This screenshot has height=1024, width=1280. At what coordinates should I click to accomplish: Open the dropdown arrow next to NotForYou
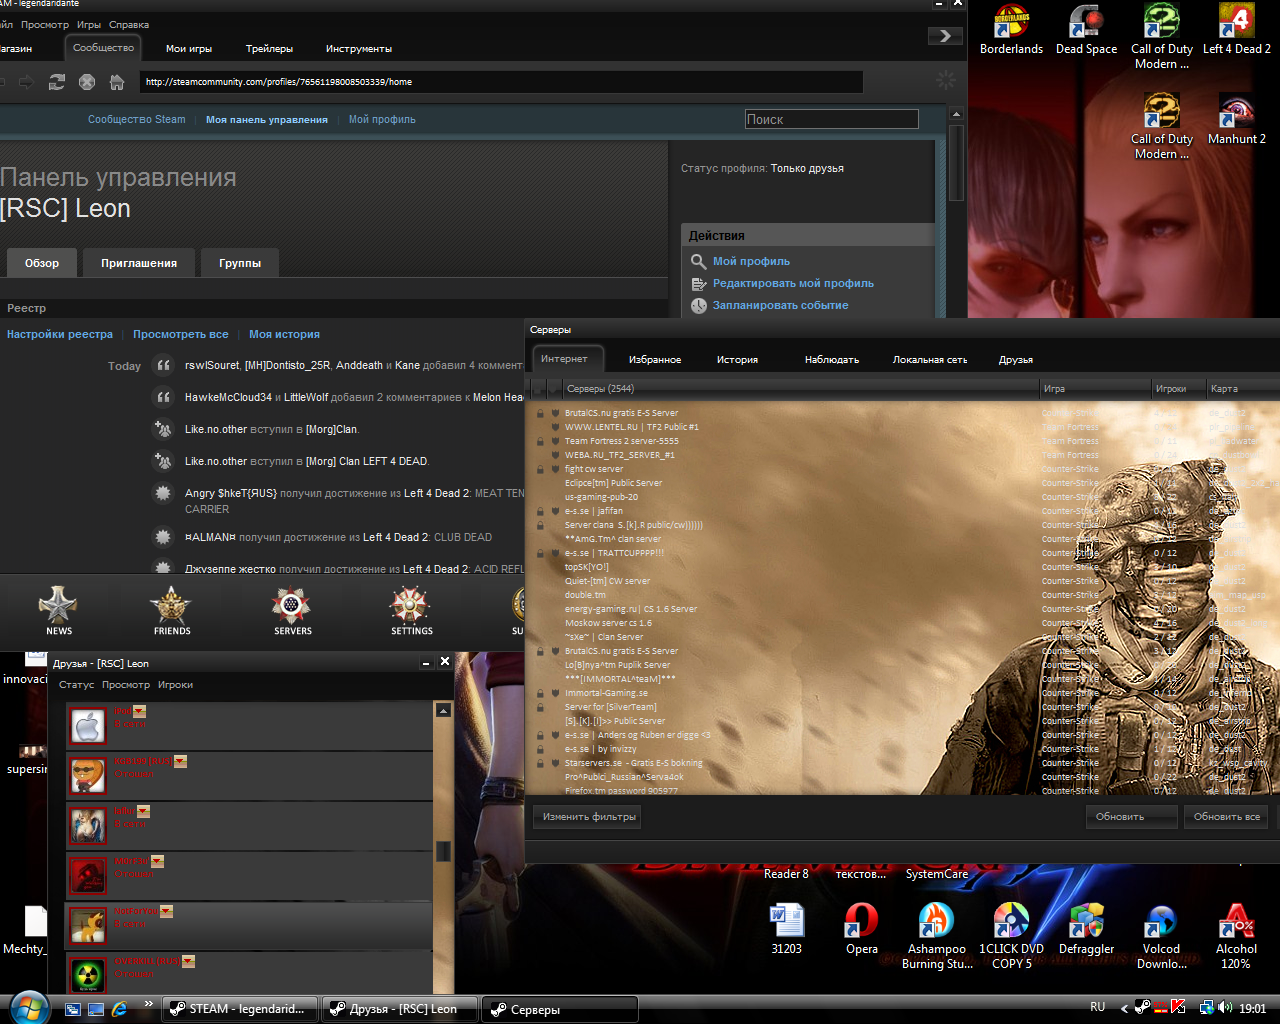[166, 911]
